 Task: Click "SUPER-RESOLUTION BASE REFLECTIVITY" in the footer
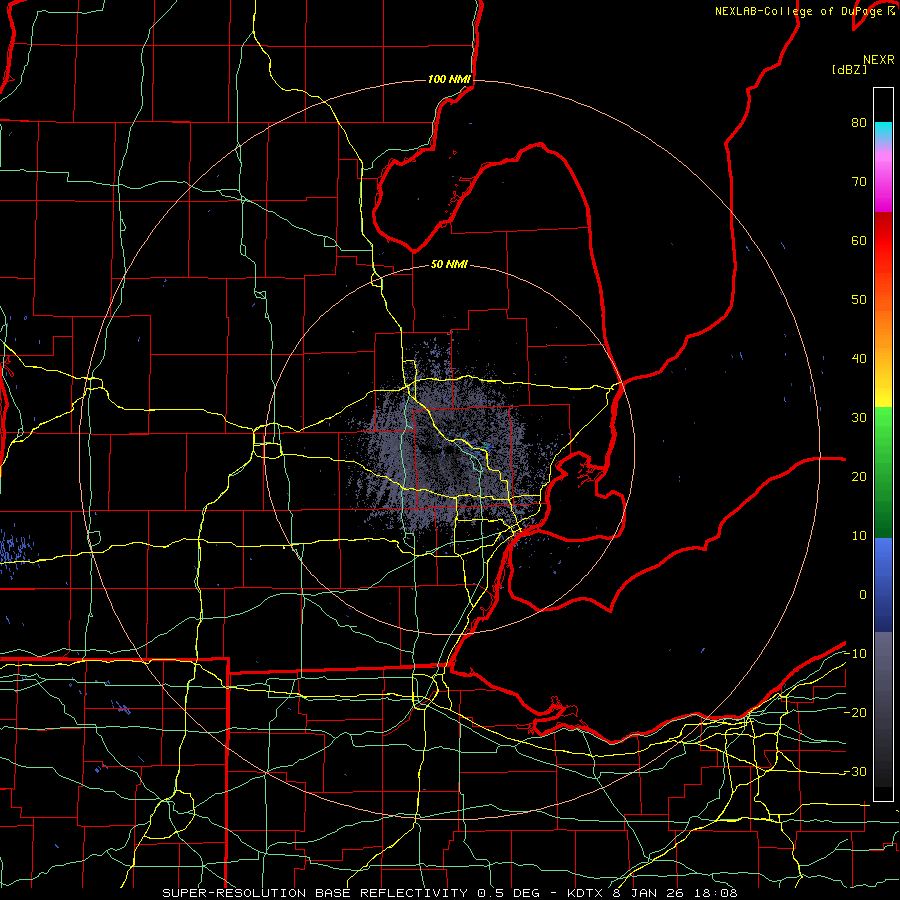(x=315, y=893)
